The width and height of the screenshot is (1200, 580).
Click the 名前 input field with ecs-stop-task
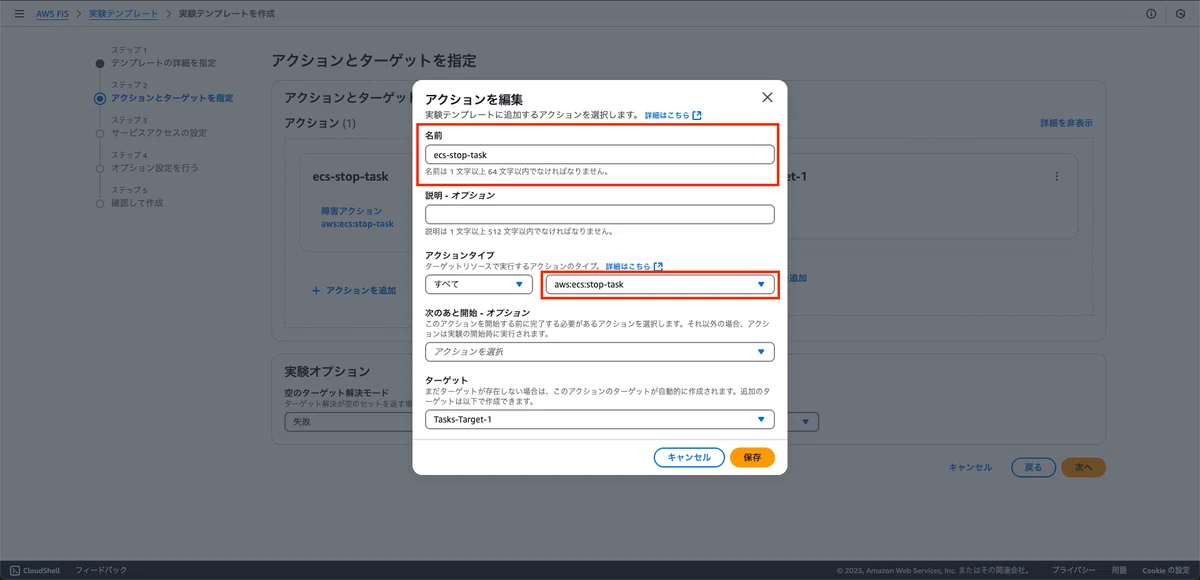tap(600, 154)
